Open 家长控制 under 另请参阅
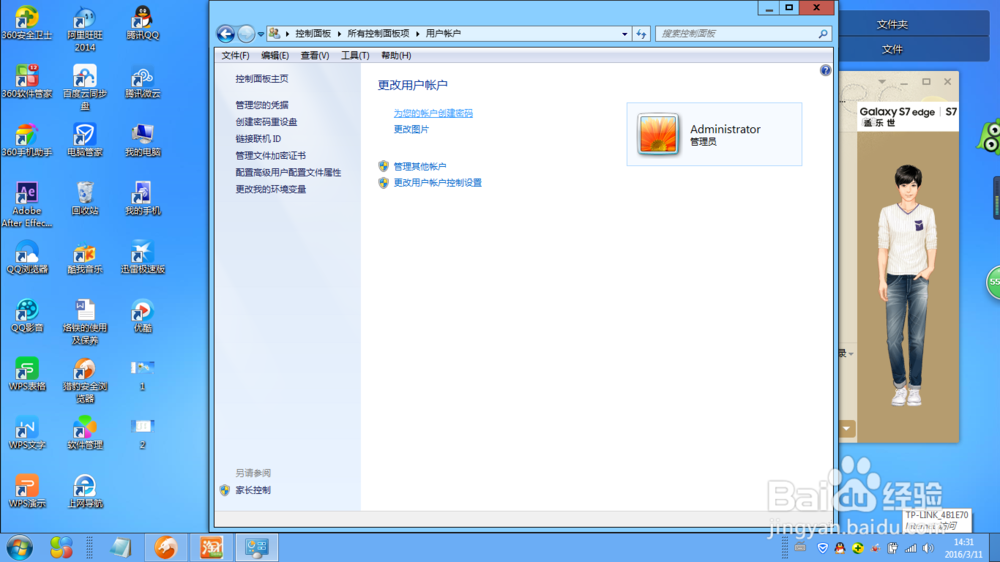This screenshot has width=1000, height=562. (253, 490)
